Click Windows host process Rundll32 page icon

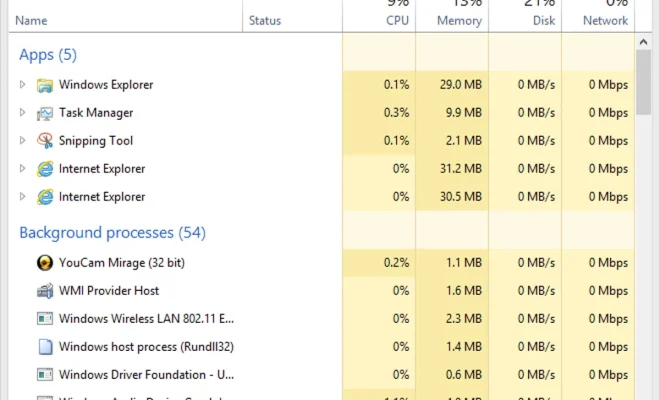tap(45, 347)
